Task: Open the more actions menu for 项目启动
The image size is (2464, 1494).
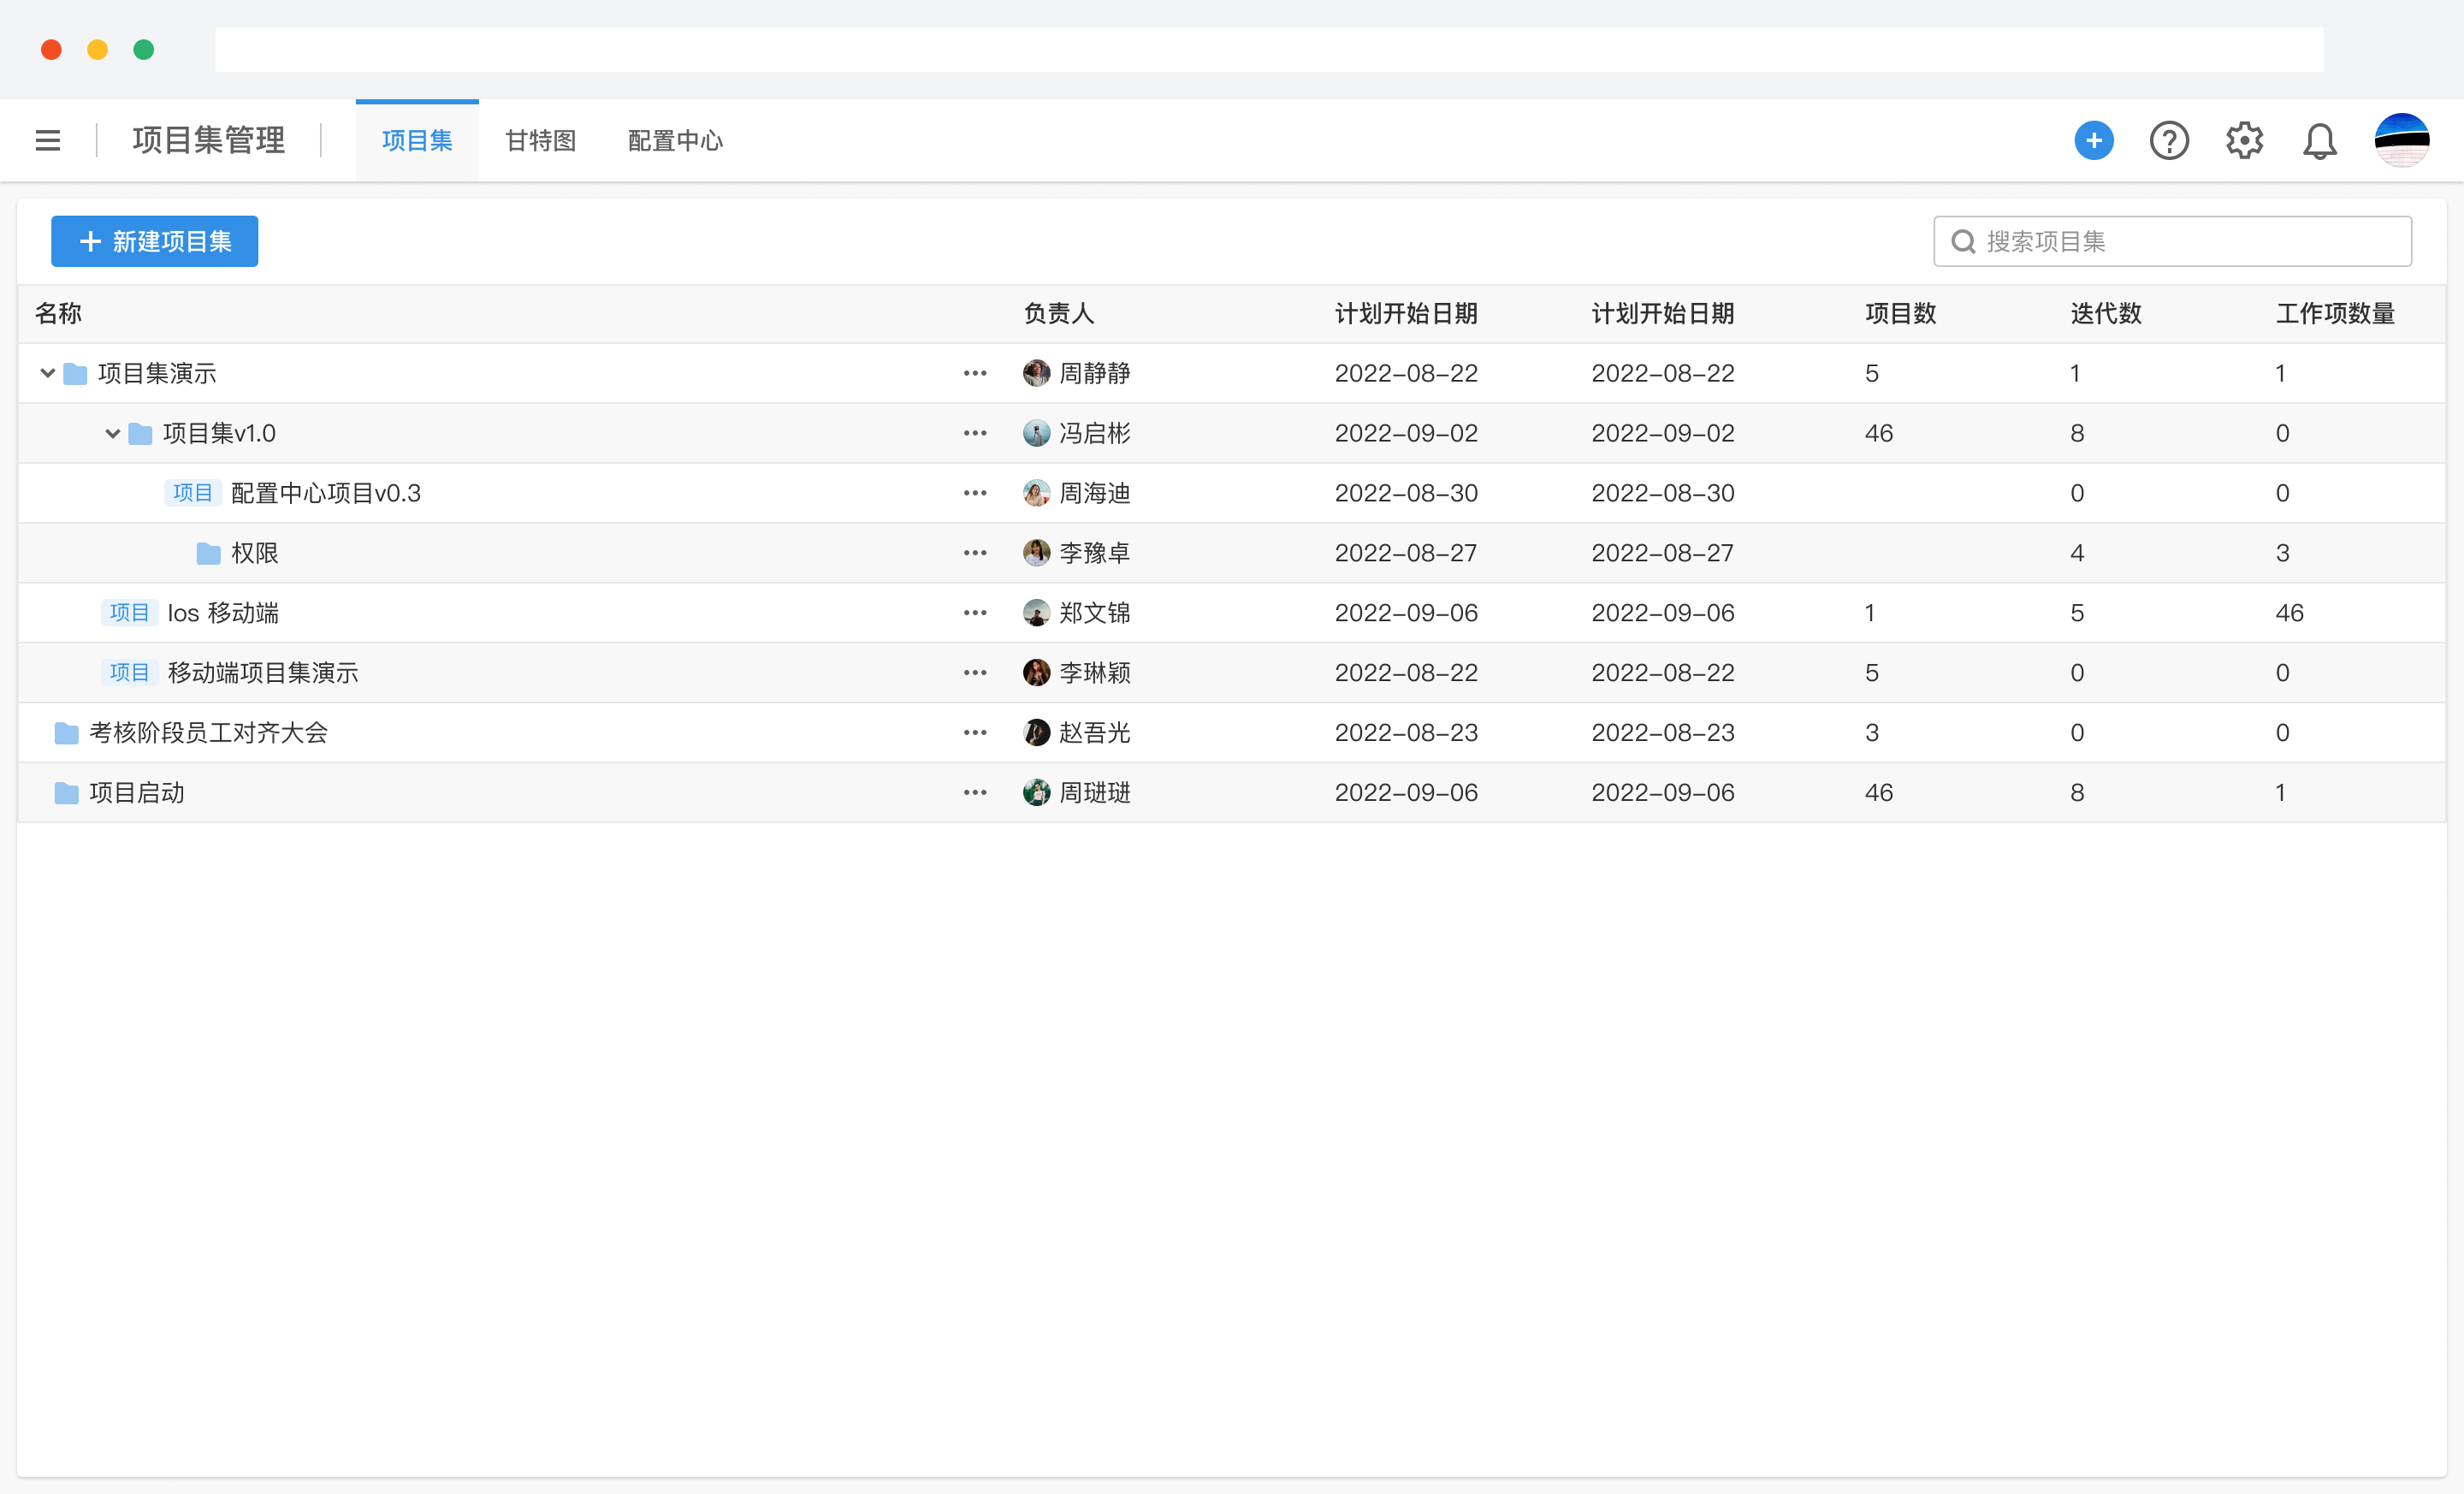Action: click(974, 792)
